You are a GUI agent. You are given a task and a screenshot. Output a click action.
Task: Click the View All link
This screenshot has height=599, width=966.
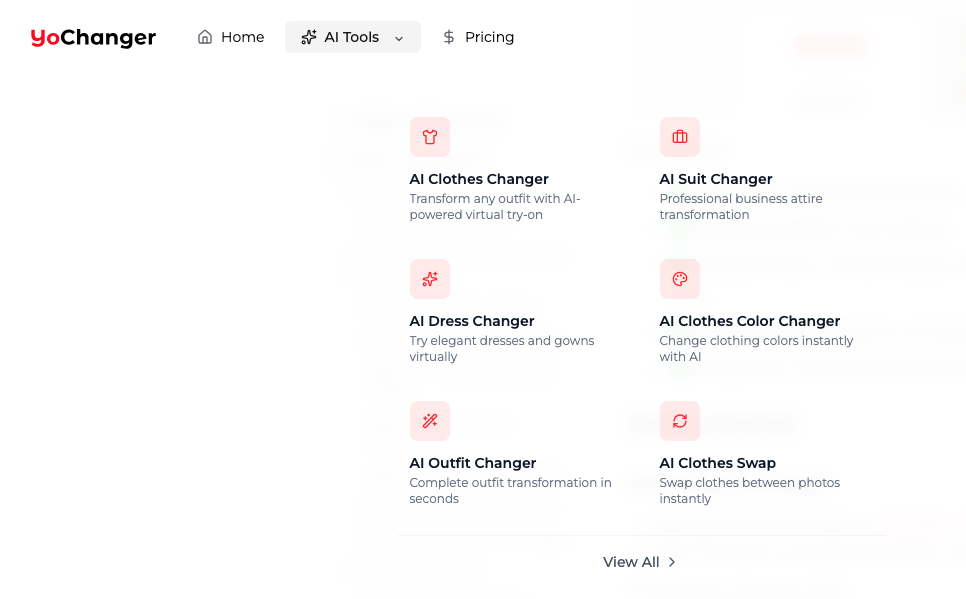pos(631,562)
